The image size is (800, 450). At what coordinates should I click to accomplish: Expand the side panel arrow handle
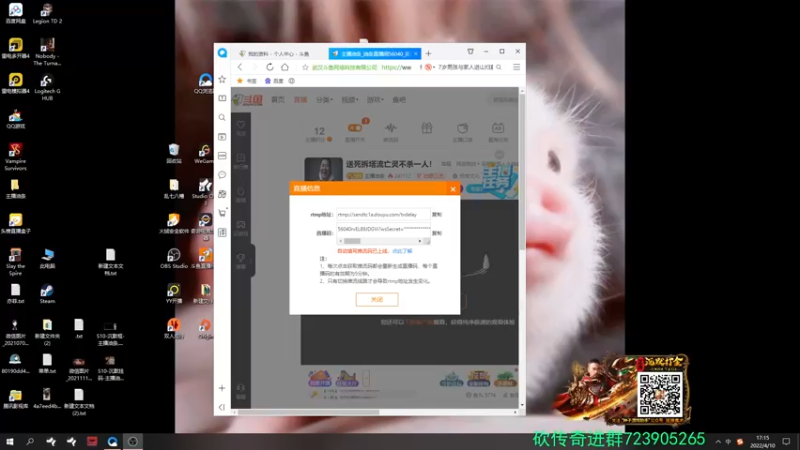(253, 260)
